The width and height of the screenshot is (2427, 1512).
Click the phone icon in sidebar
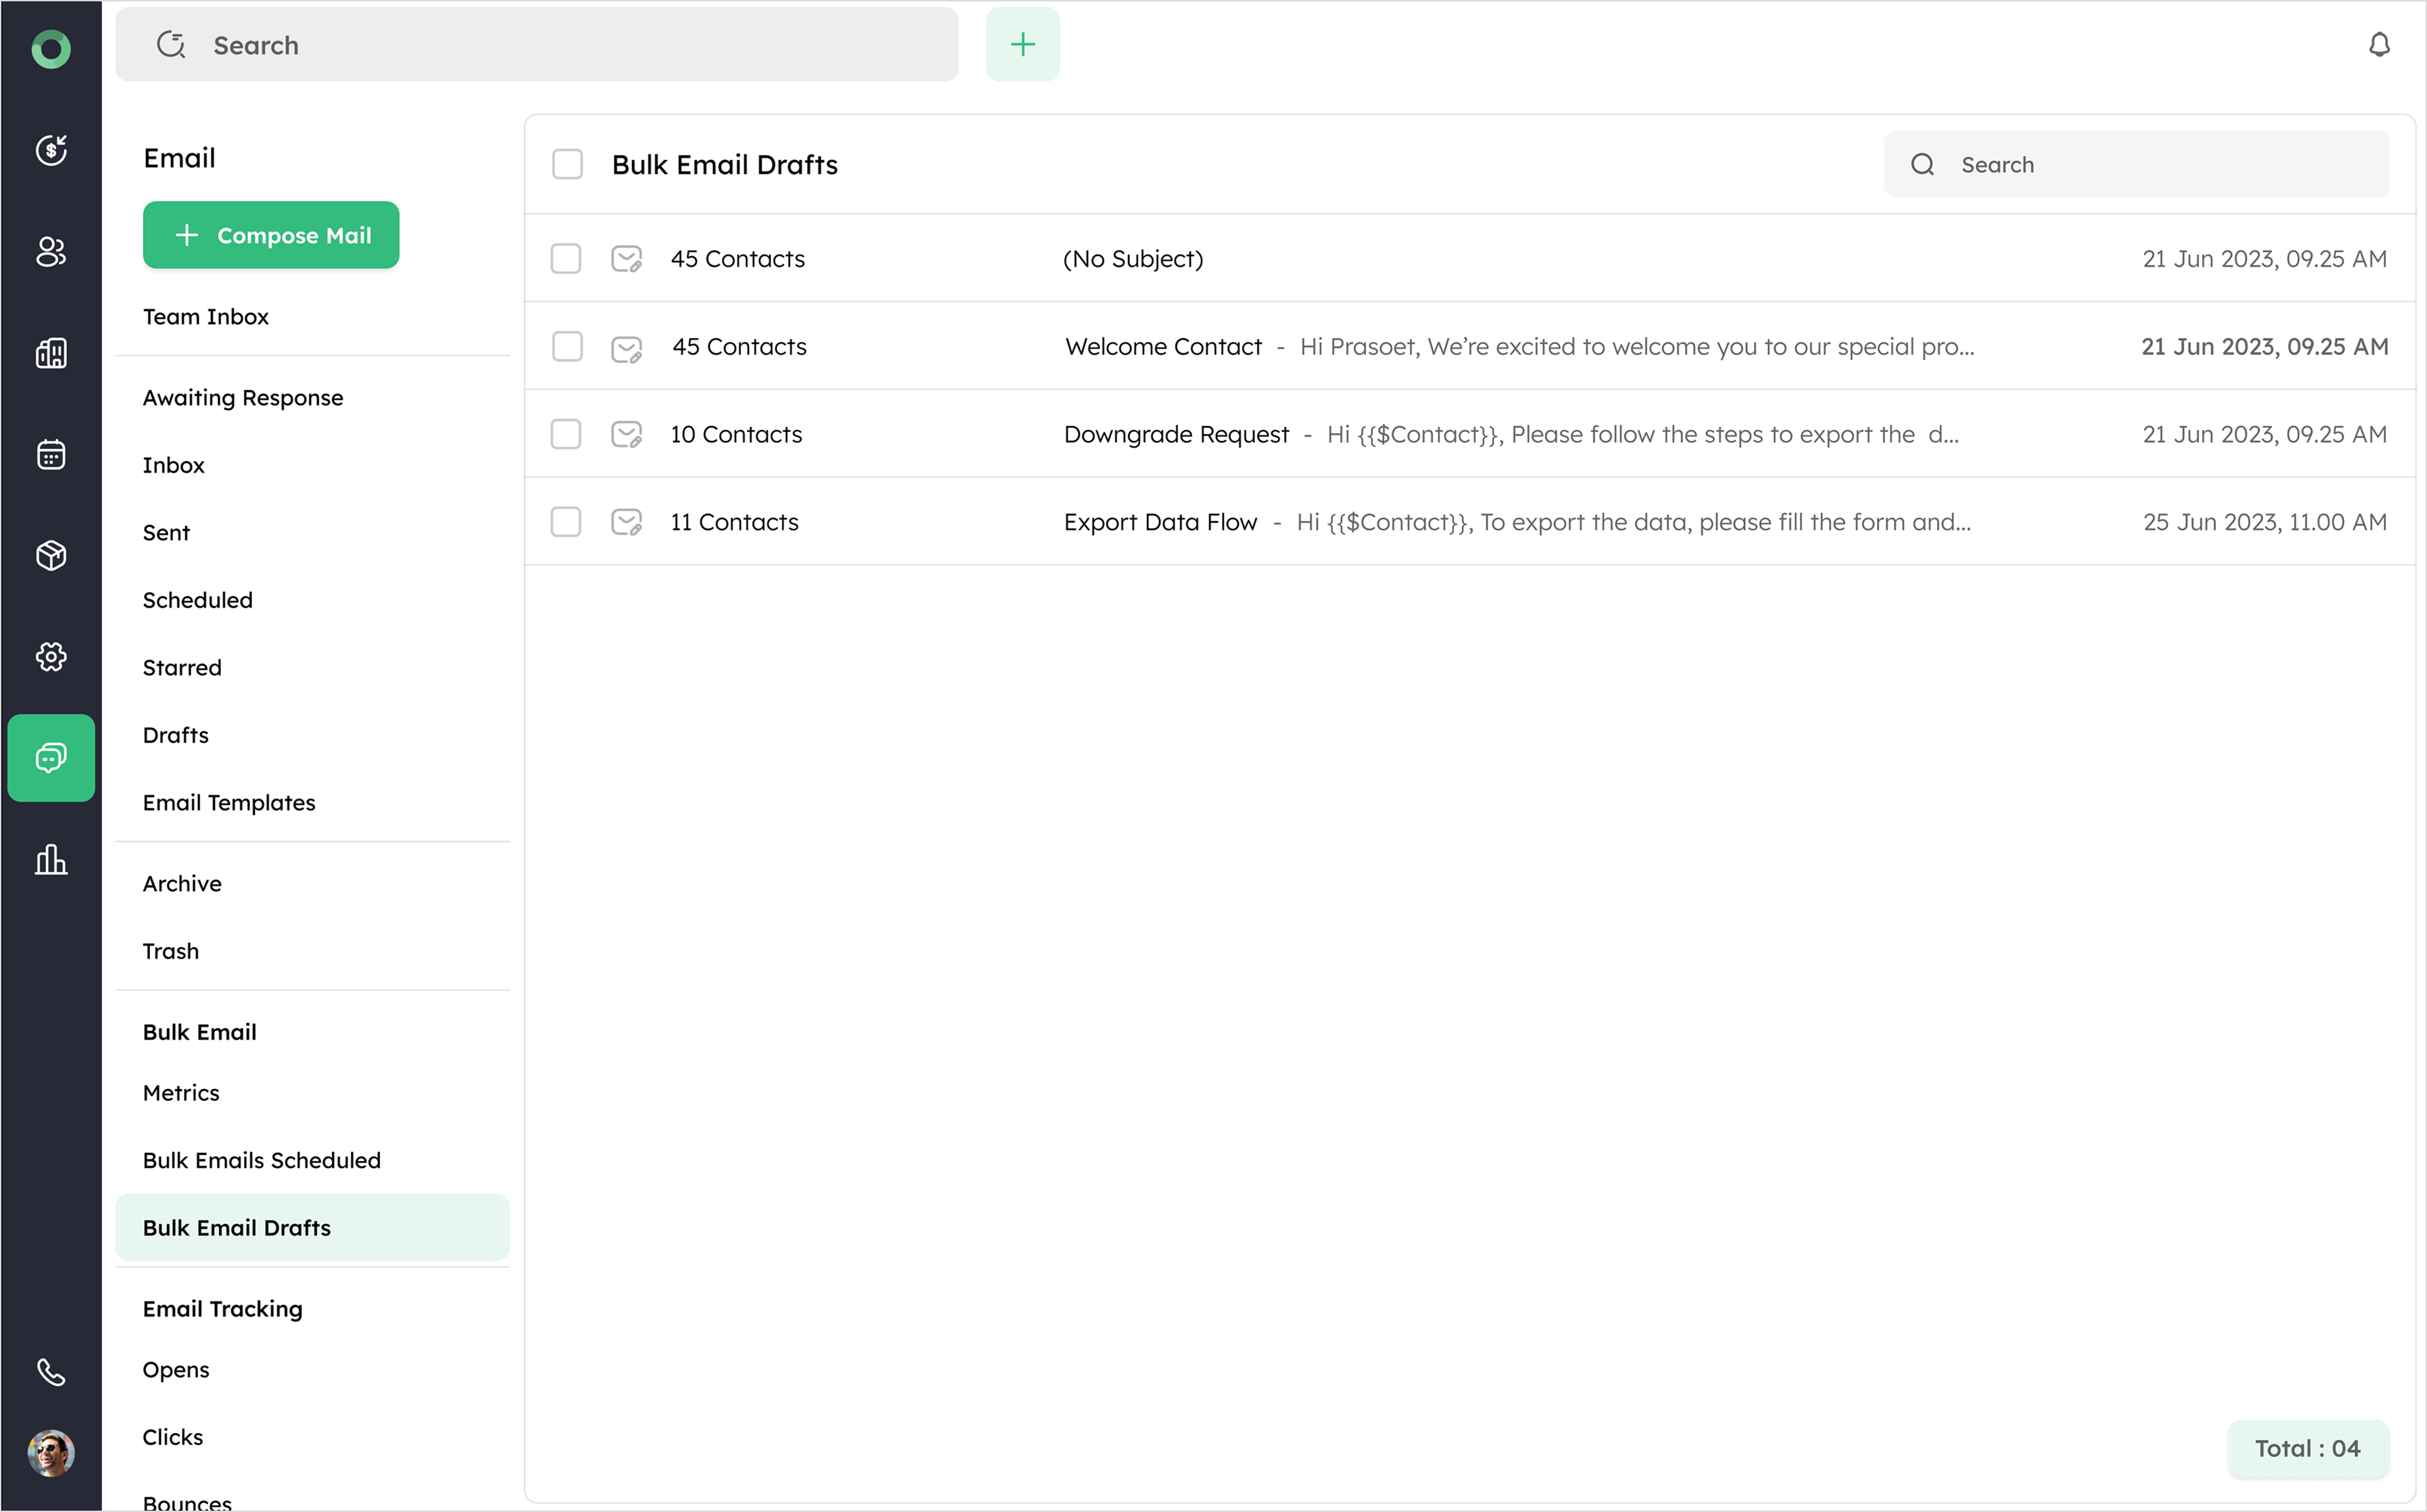tap(51, 1372)
